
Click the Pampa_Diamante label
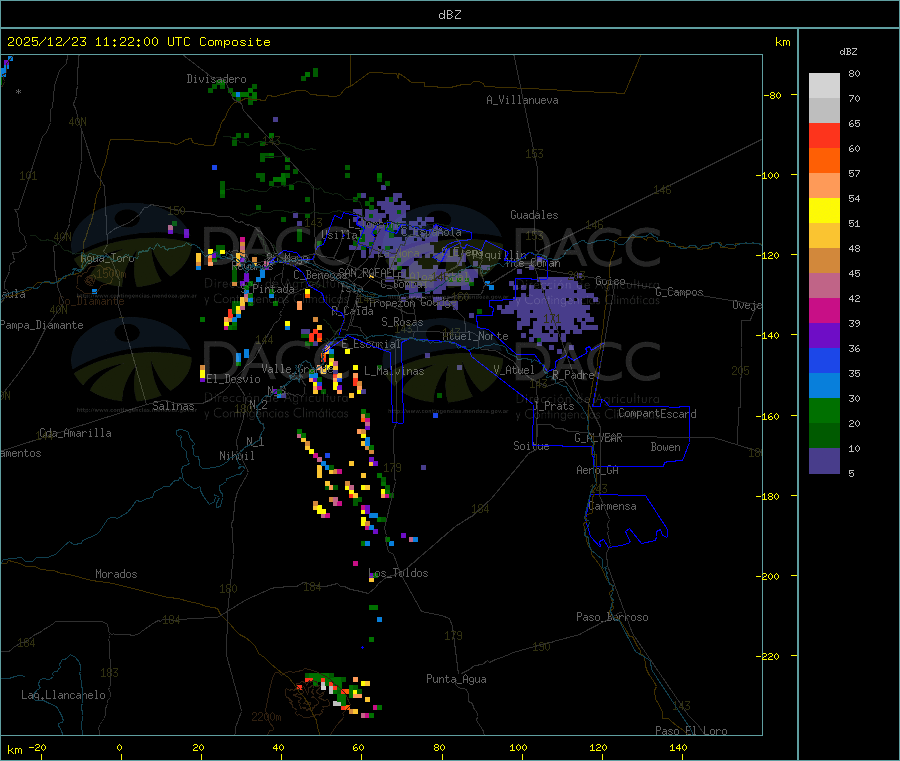[42, 325]
